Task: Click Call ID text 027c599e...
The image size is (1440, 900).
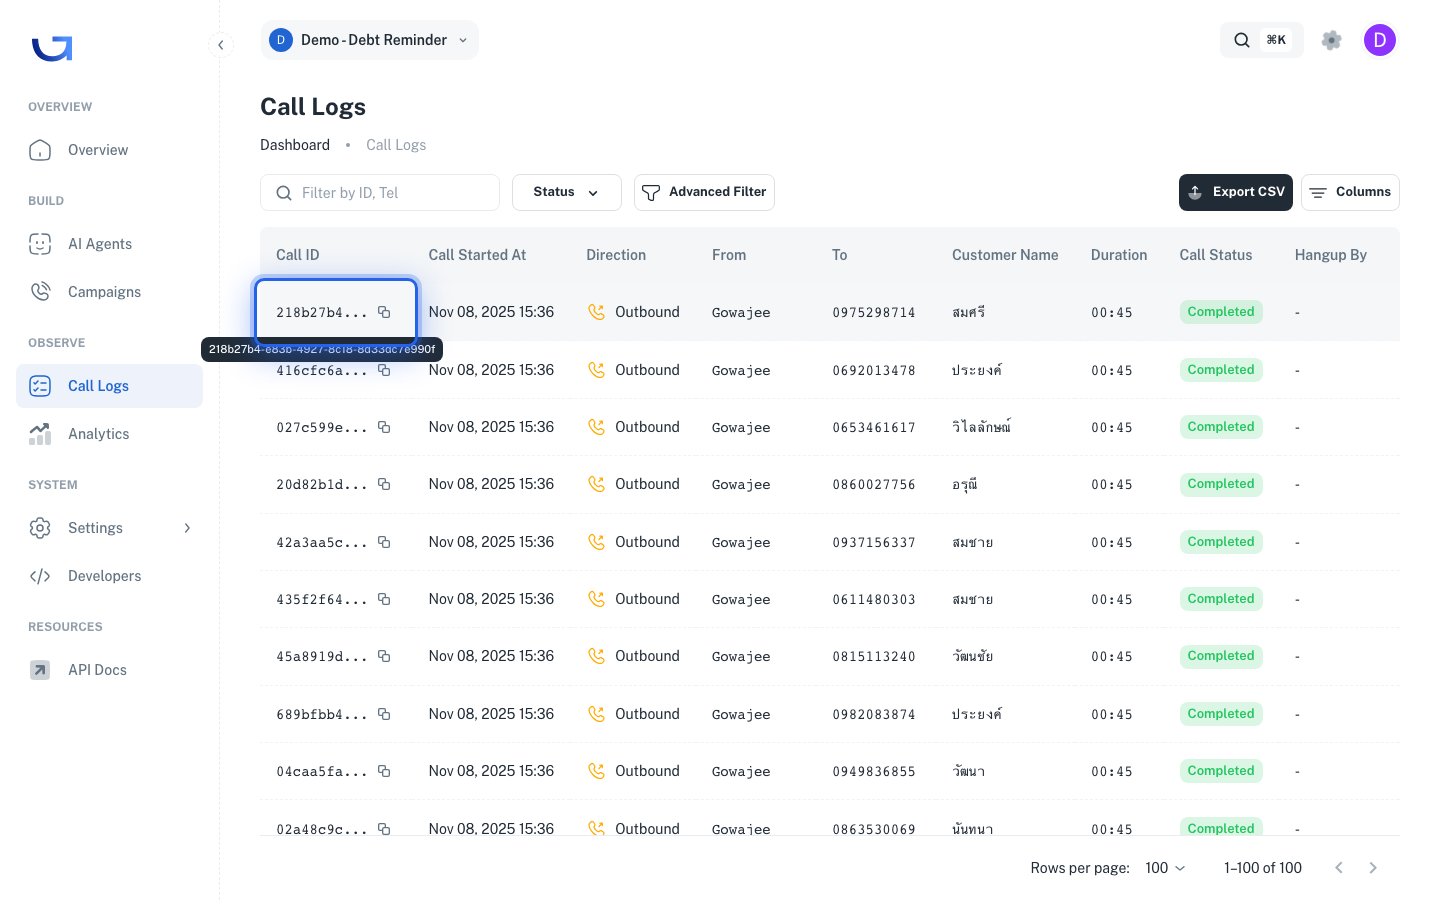Action: click(x=322, y=427)
